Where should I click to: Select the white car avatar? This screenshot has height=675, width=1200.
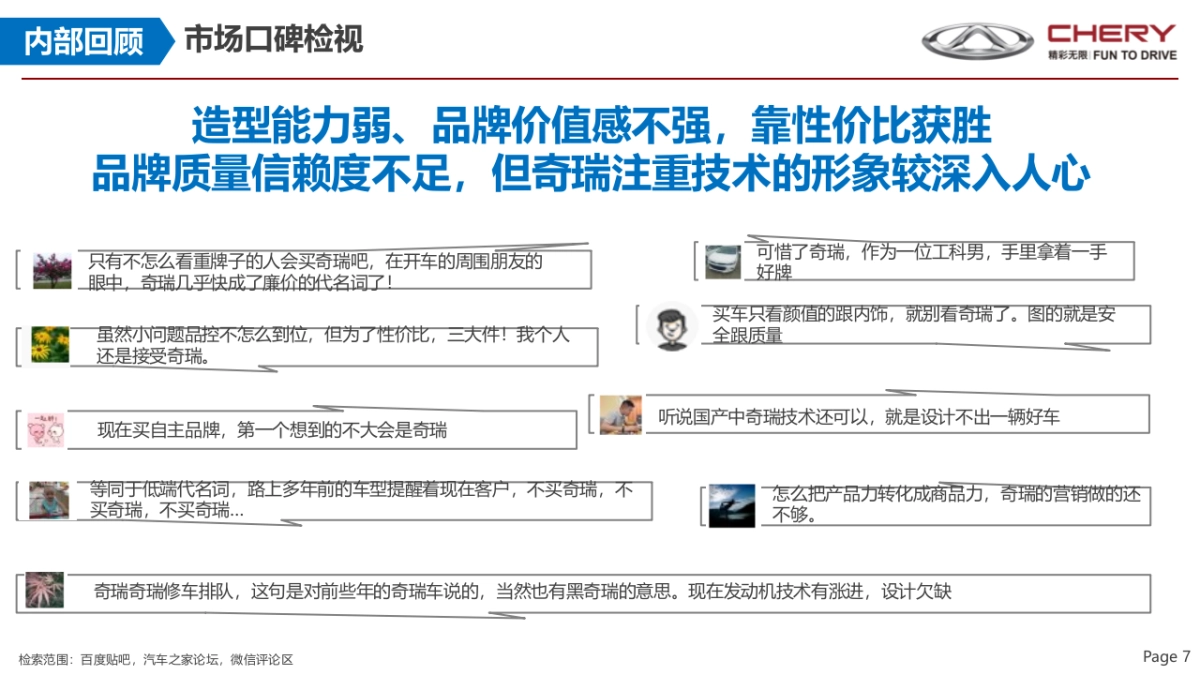[723, 261]
